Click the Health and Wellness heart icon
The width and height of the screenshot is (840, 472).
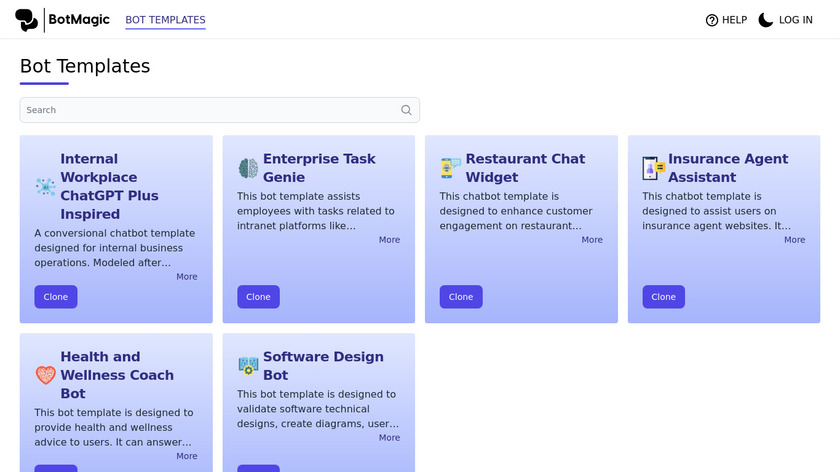tap(46, 375)
